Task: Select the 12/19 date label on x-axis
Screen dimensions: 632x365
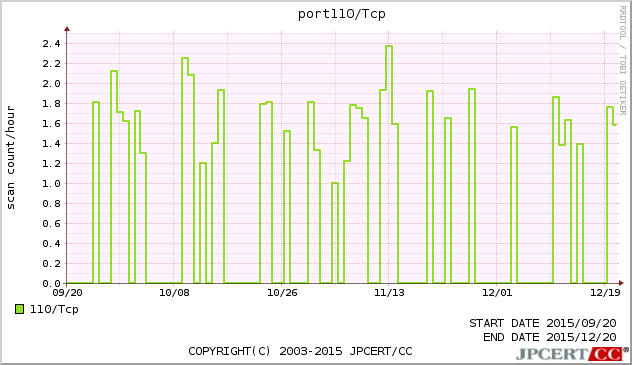Action: [605, 292]
